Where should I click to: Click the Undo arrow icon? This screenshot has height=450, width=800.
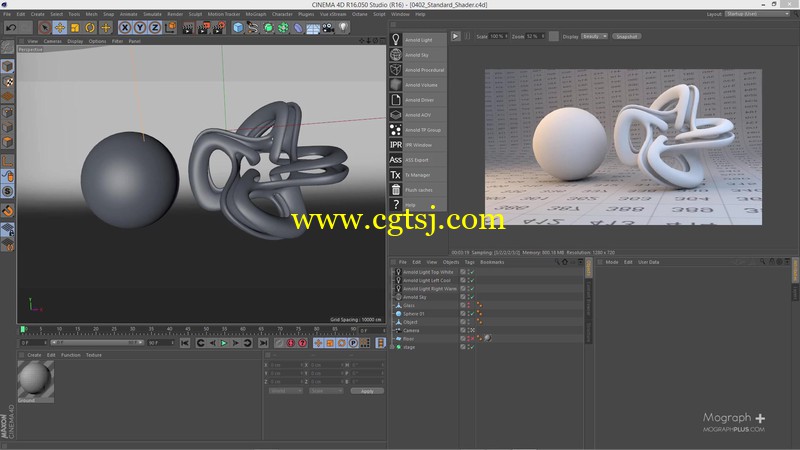point(11,28)
